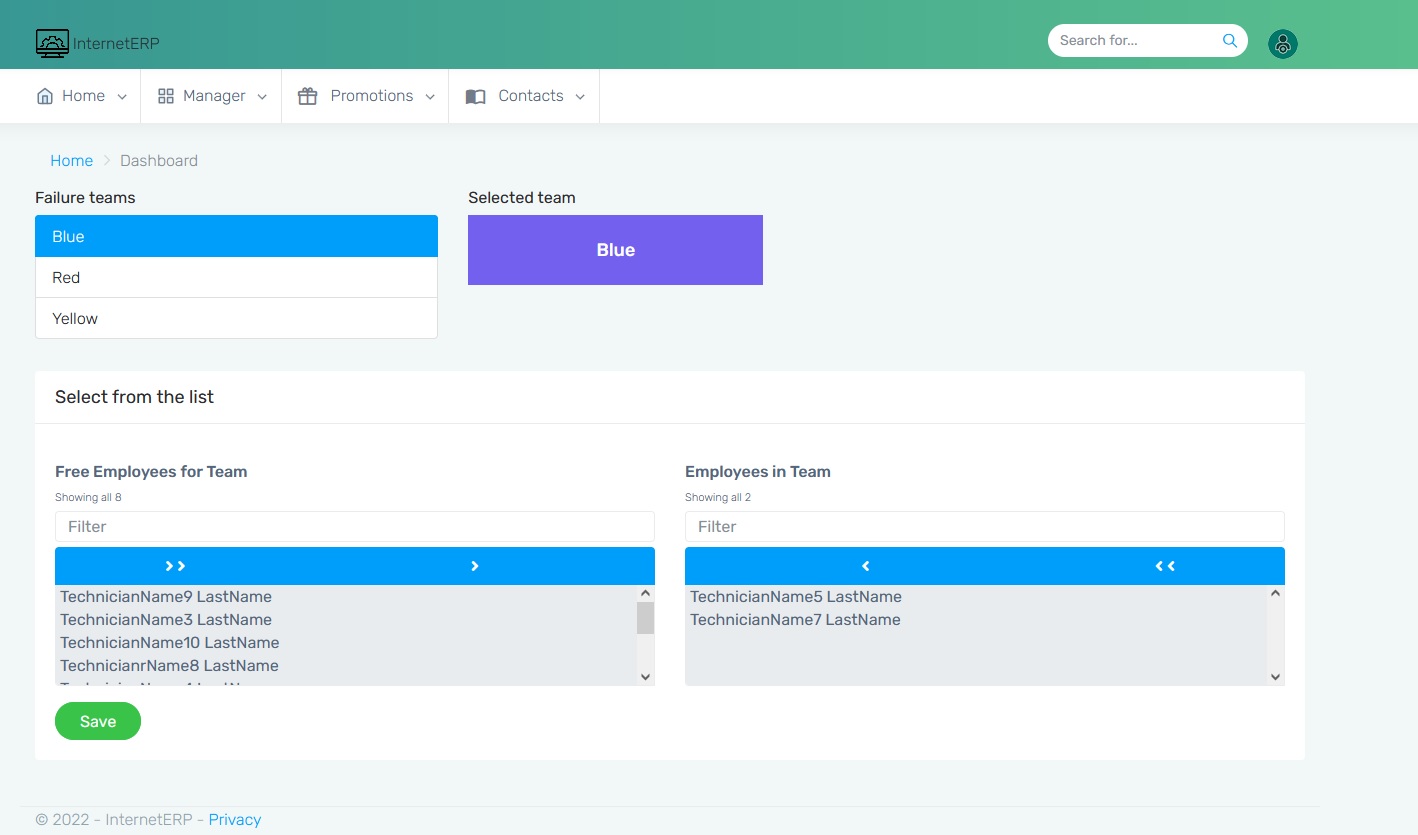Select TechnicianName10 LastName

346,643
